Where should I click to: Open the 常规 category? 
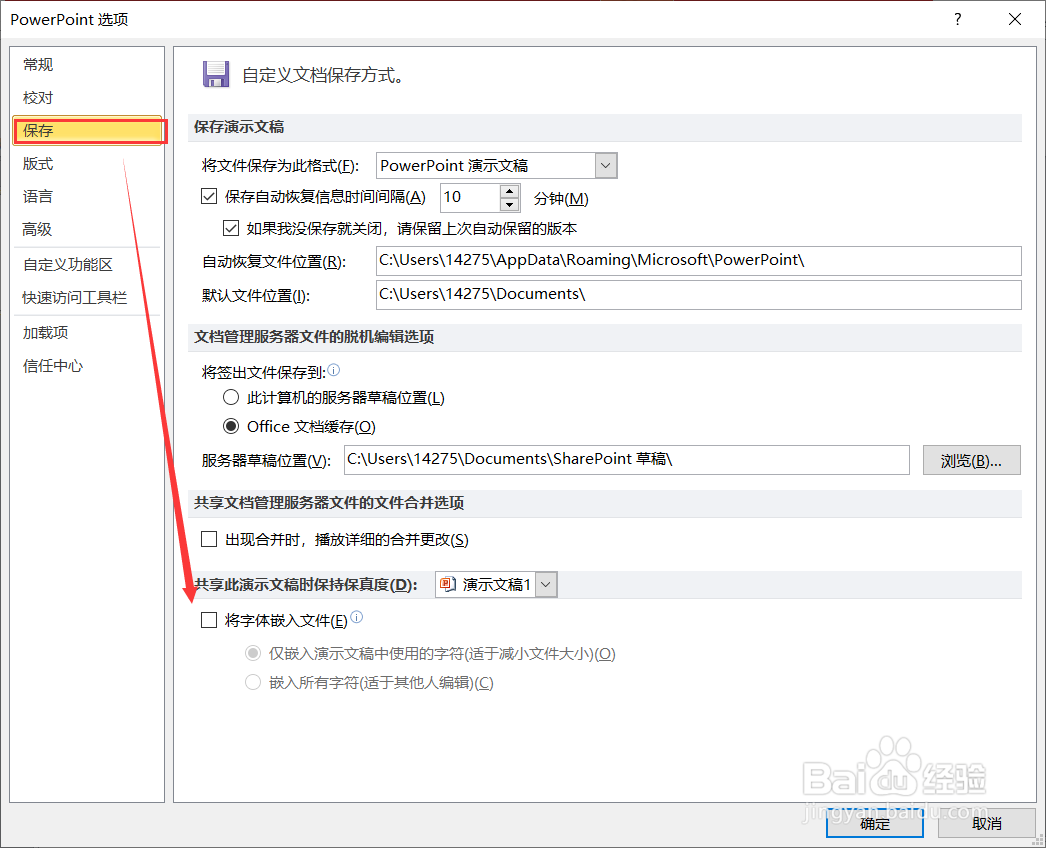click(x=87, y=65)
